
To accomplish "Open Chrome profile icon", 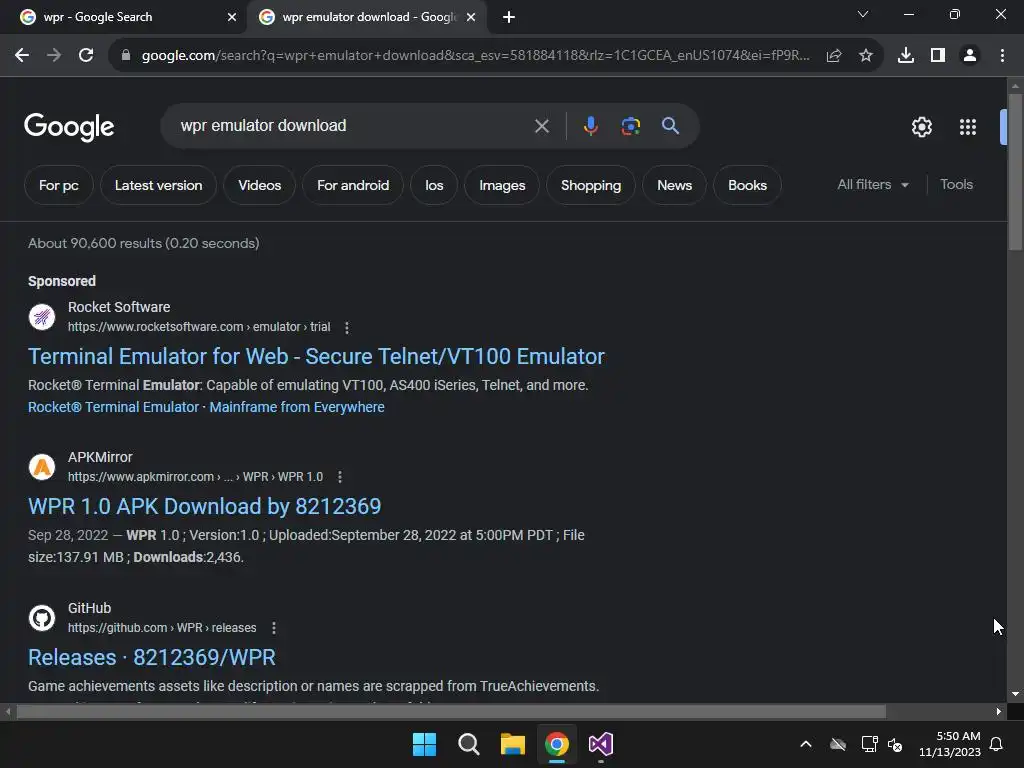I will [x=970, y=56].
